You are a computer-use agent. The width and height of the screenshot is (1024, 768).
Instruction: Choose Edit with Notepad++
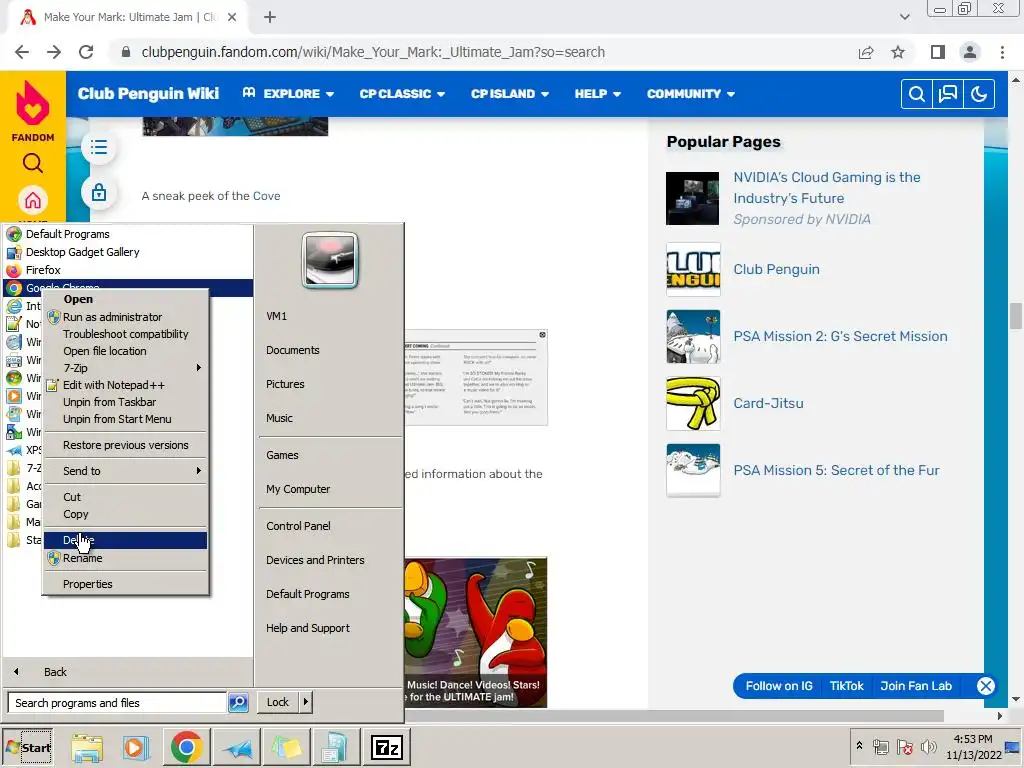[125, 385]
